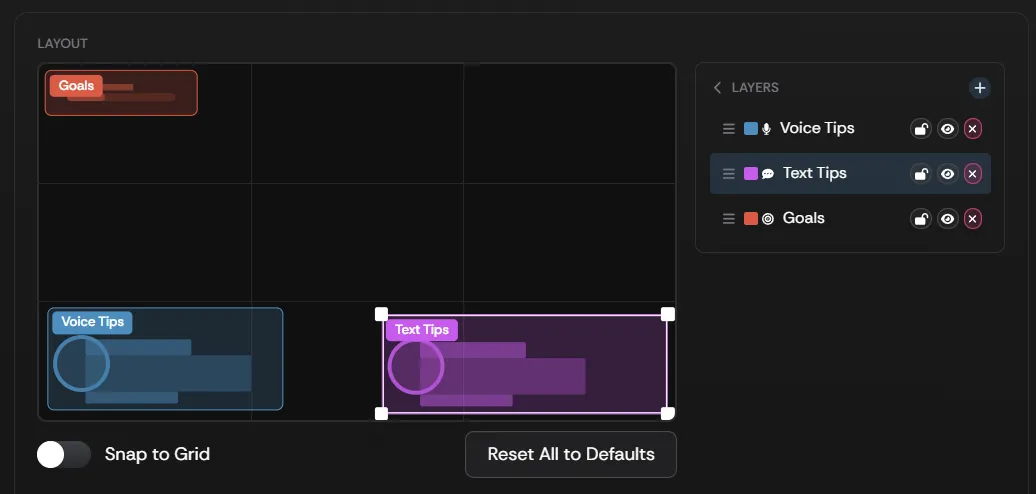This screenshot has width=1036, height=494.
Task: Click the bottom-left resize handle of Text Tips
Action: click(x=381, y=413)
